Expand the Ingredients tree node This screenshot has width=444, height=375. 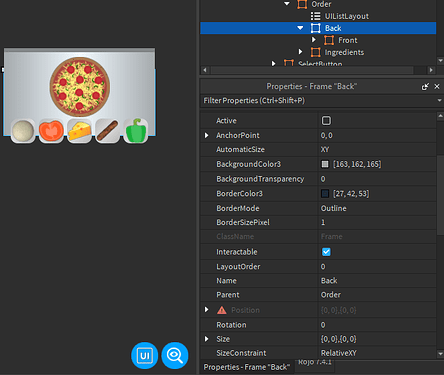pyautogui.click(x=300, y=52)
